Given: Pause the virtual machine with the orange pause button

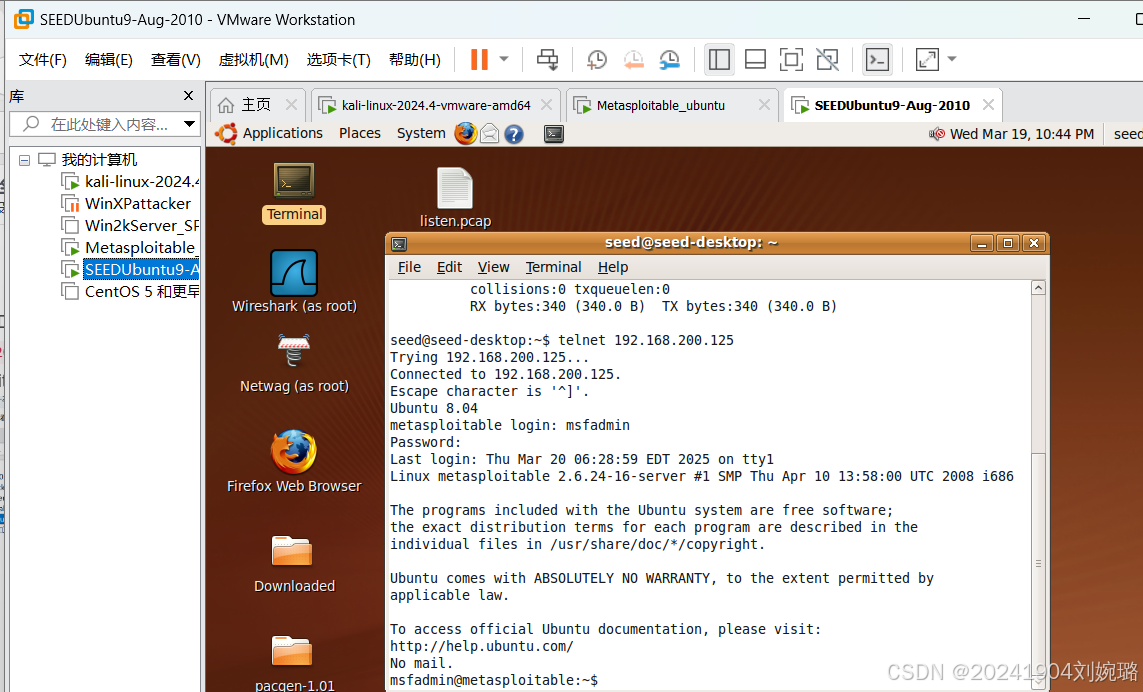Looking at the screenshot, I should click(479, 59).
